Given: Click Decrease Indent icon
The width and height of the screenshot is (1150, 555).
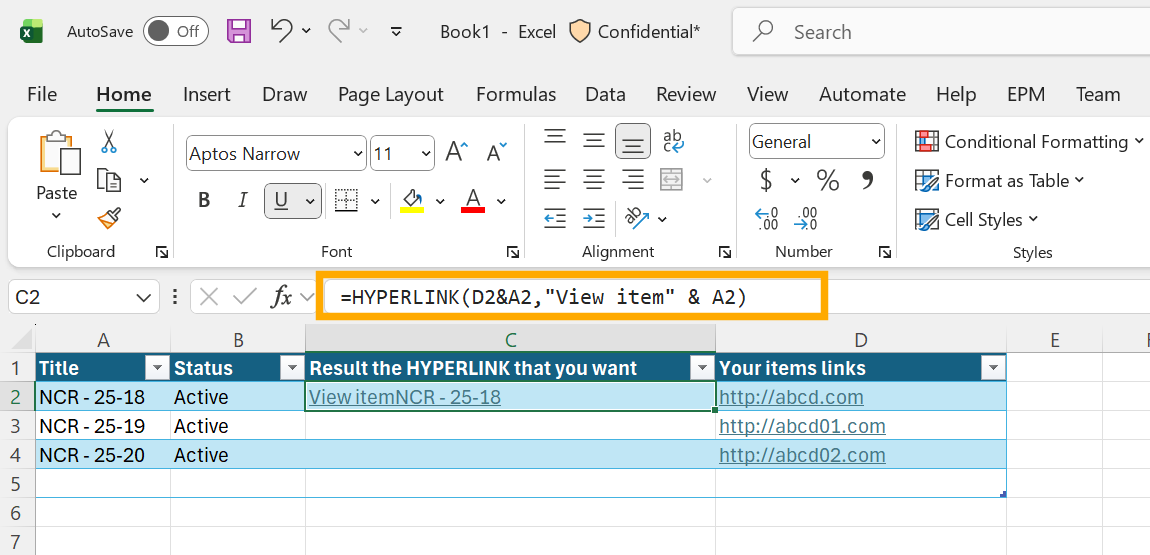Looking at the screenshot, I should click(x=555, y=218).
